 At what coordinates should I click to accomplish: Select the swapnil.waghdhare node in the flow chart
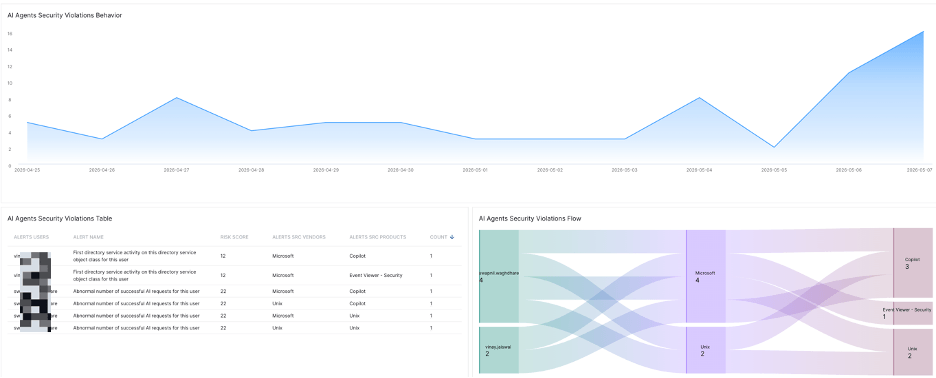tap(499, 276)
